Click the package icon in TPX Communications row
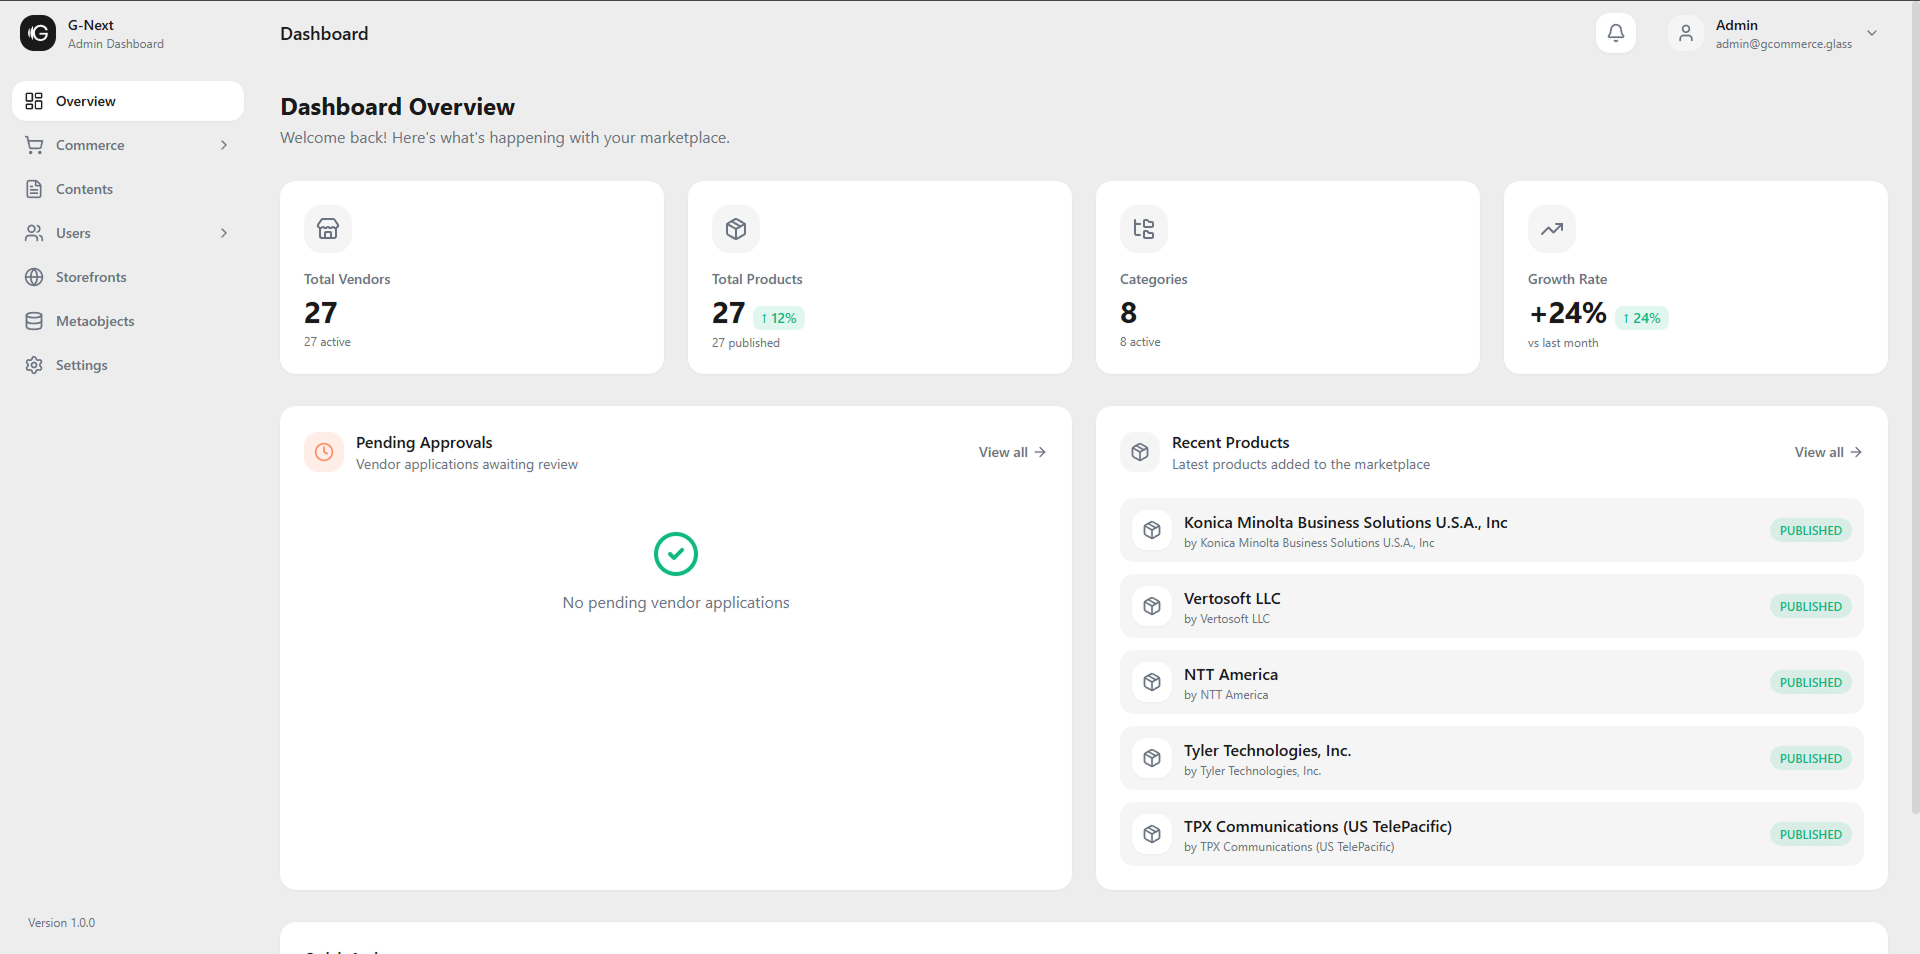1920x954 pixels. 1152,834
